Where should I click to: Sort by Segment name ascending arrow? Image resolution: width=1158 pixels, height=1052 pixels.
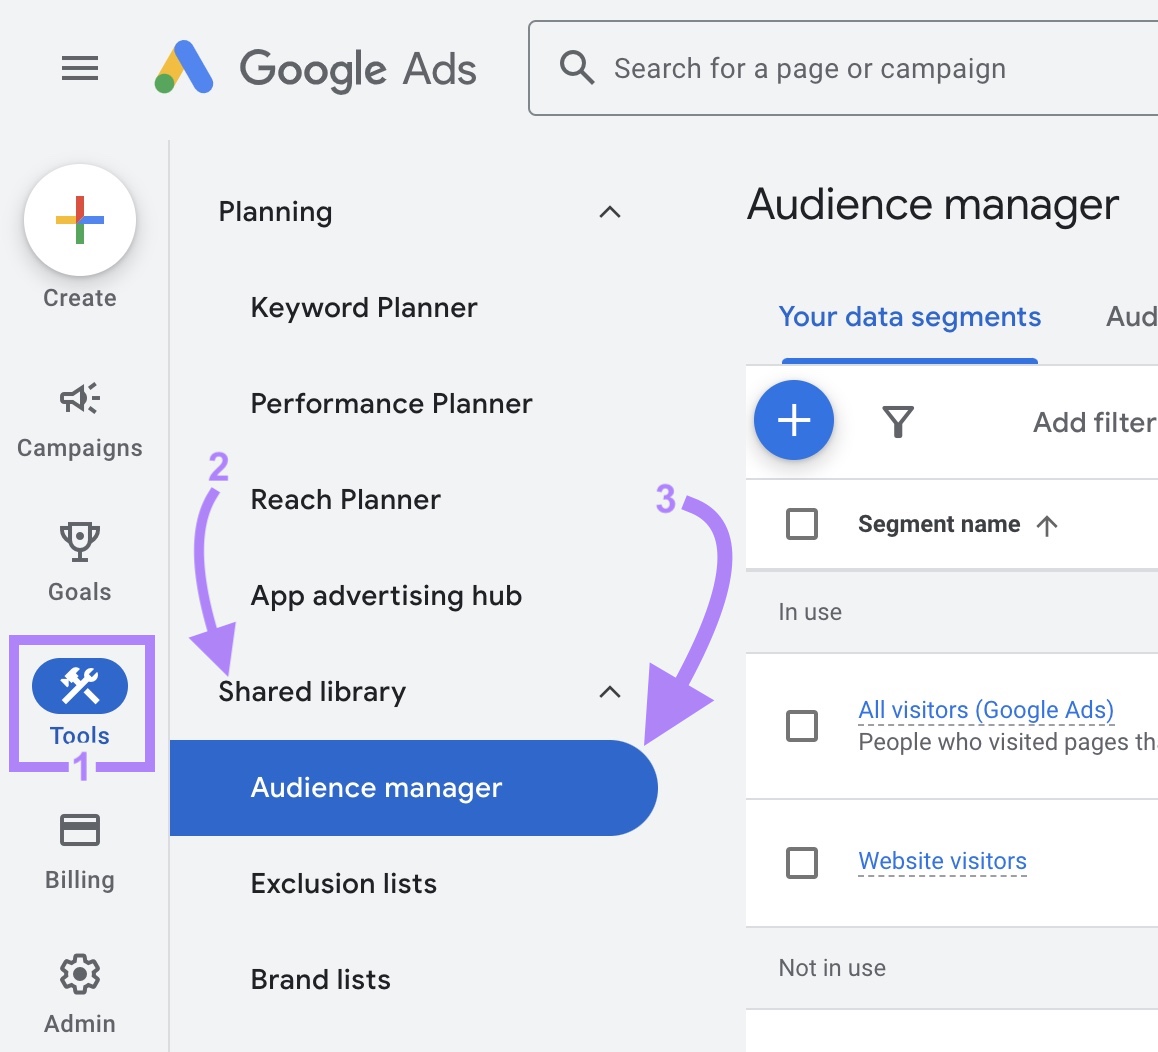pos(1047,524)
